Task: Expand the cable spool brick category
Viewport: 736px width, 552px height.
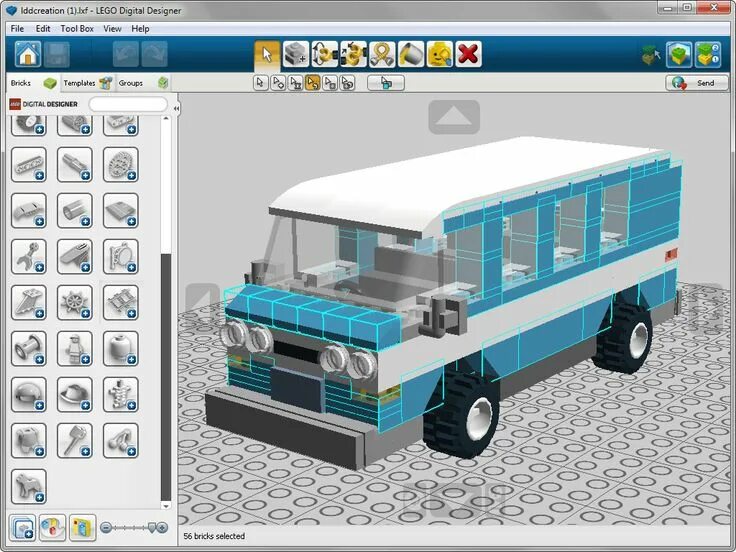Action: pyautogui.click(x=29, y=349)
